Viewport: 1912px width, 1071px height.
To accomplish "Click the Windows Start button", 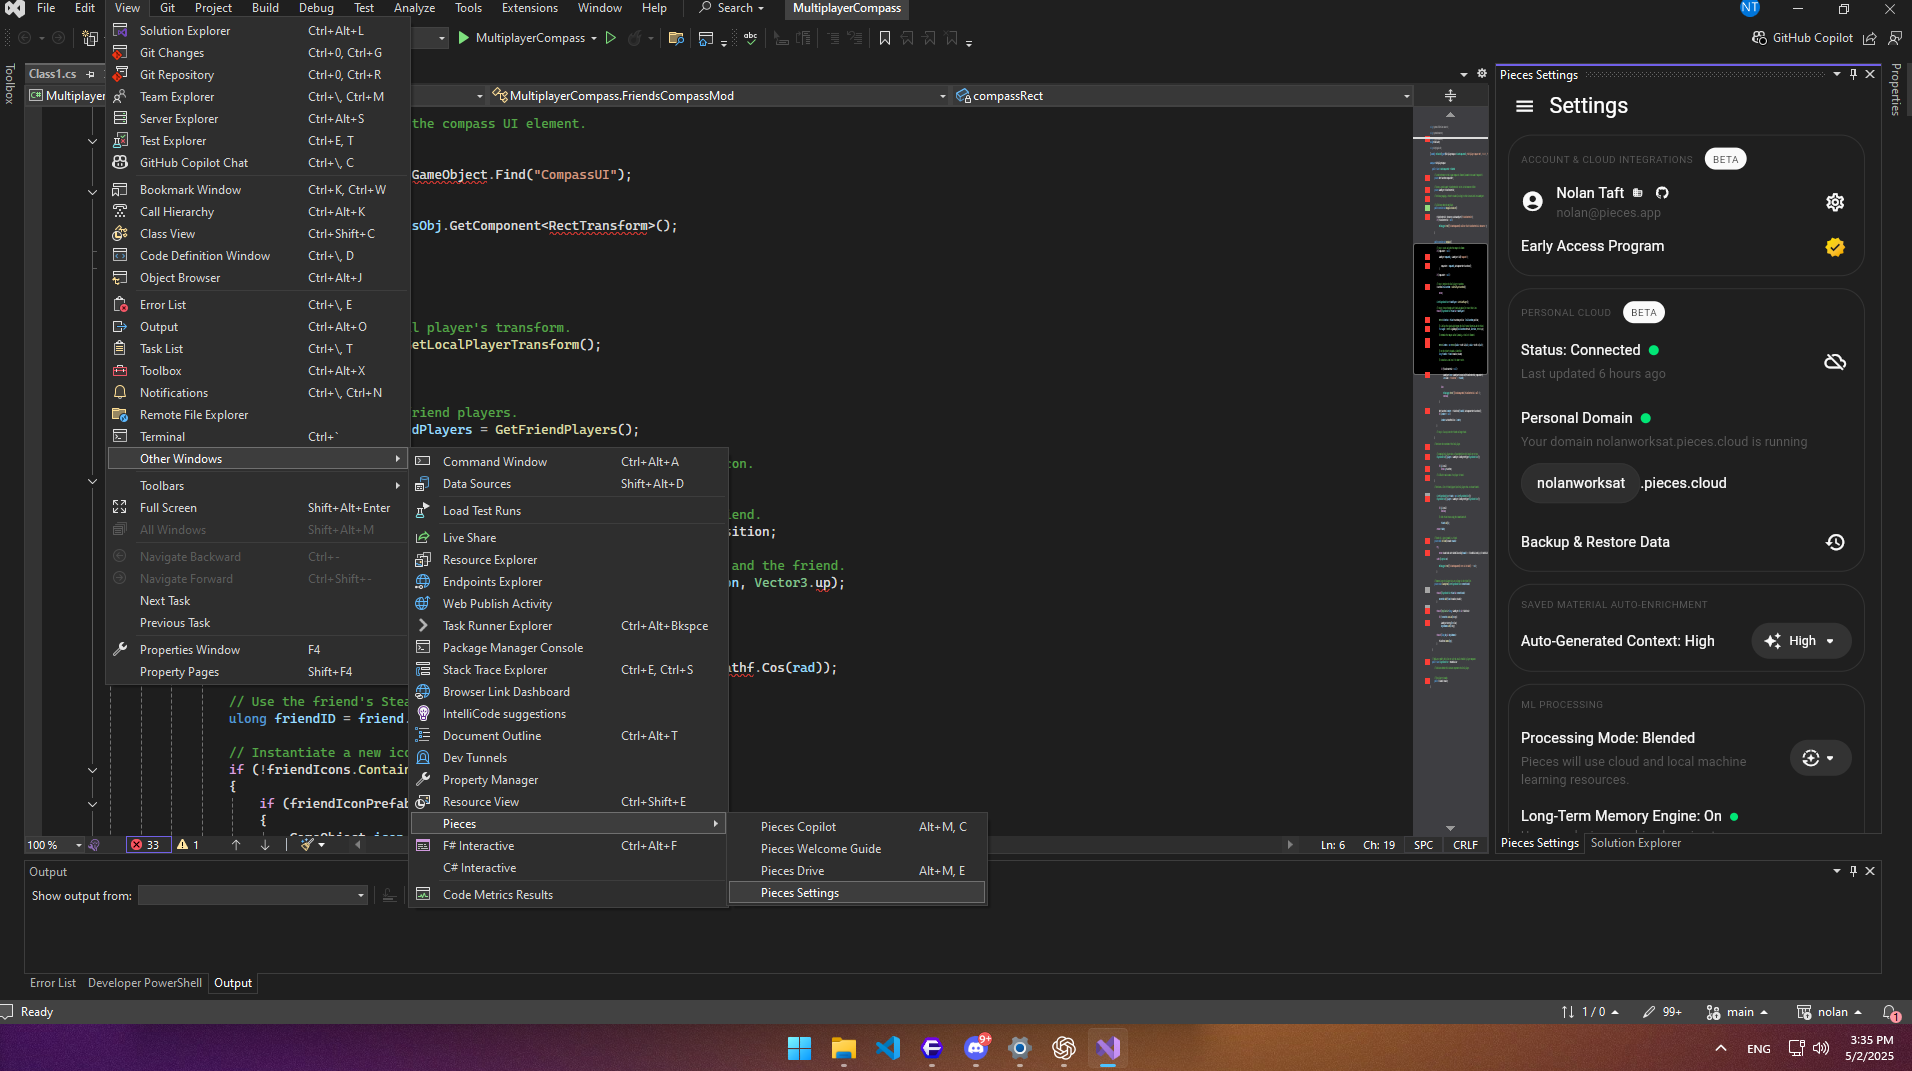I will tap(799, 1048).
